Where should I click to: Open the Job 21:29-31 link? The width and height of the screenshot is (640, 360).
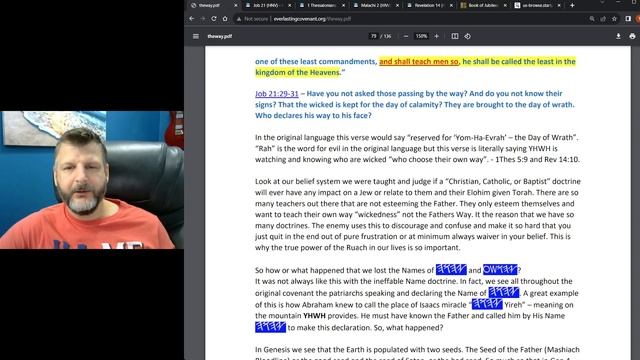277,93
